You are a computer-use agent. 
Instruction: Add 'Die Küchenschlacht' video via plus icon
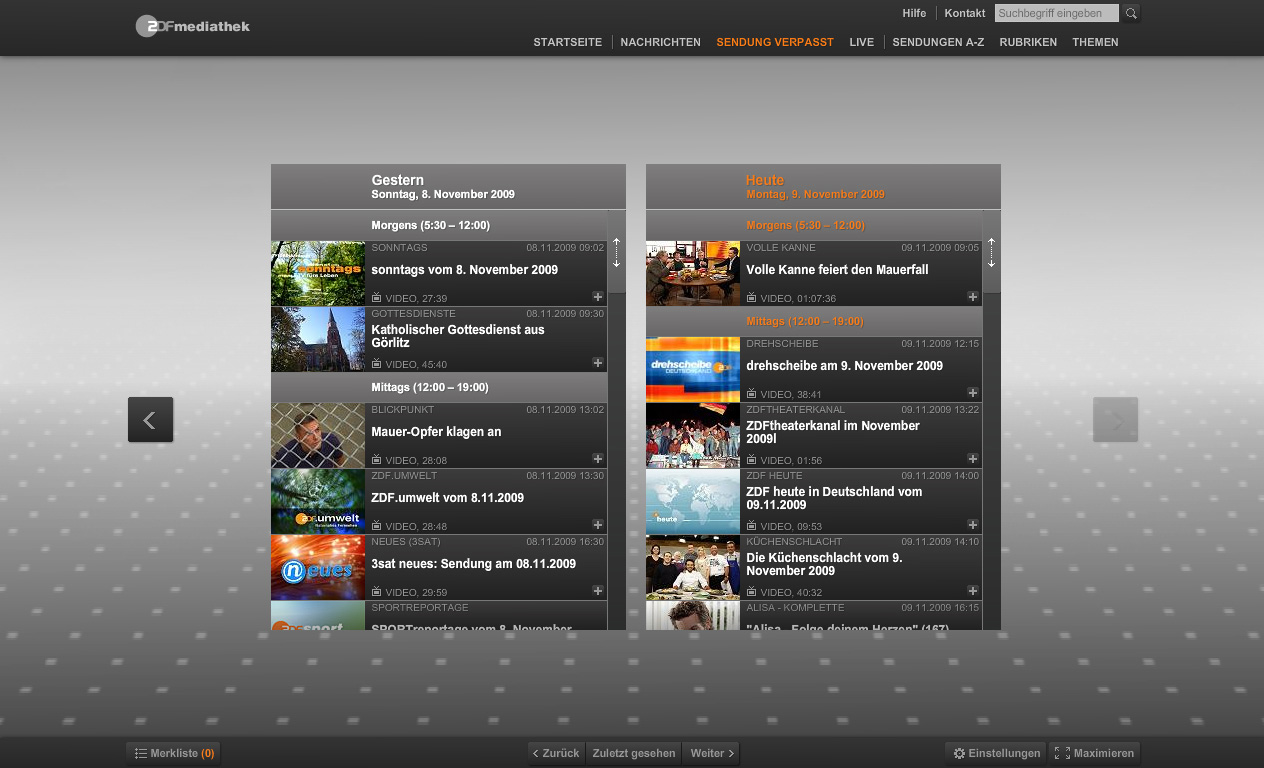point(972,591)
